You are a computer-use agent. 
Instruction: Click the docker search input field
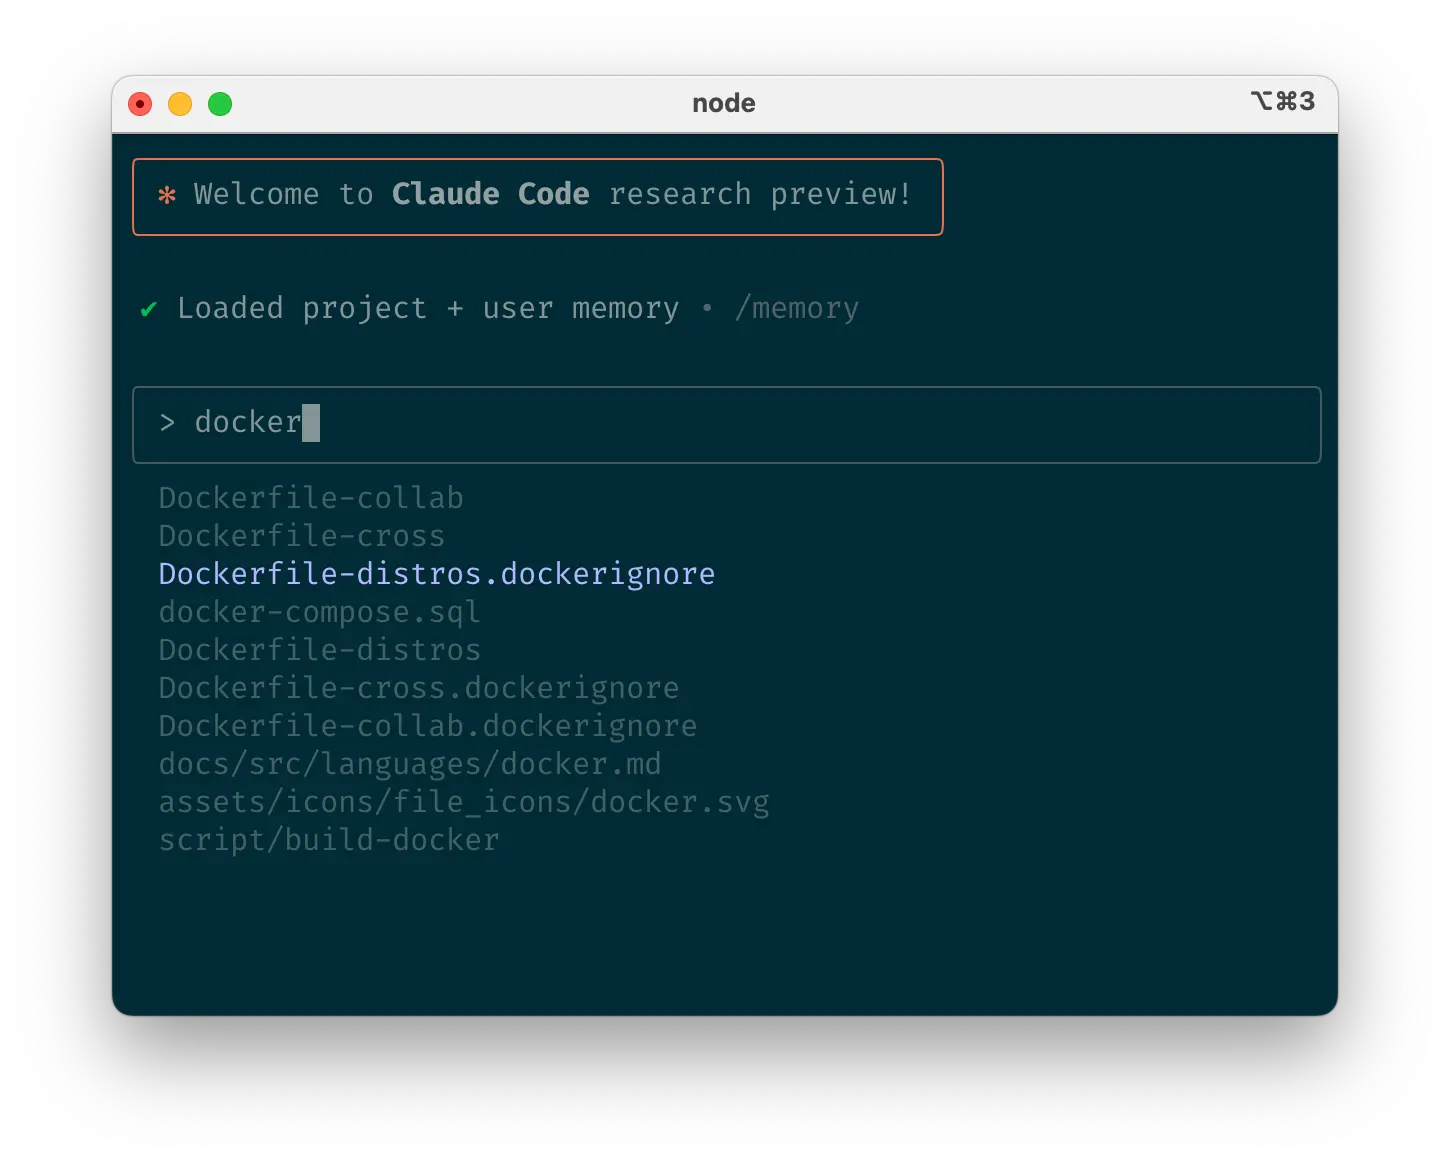coord(726,424)
